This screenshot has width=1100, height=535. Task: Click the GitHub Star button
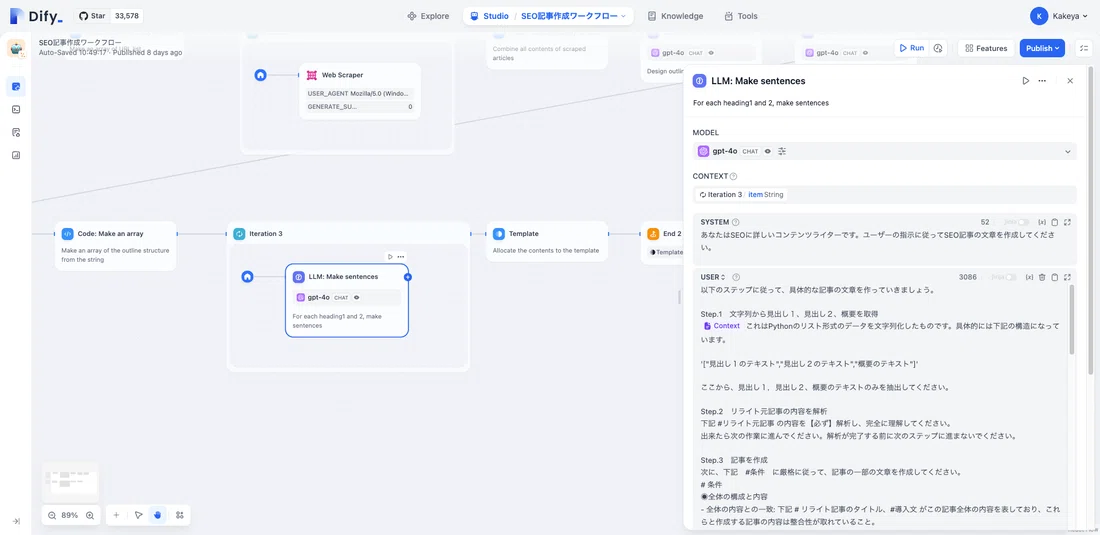pyautogui.click(x=93, y=15)
